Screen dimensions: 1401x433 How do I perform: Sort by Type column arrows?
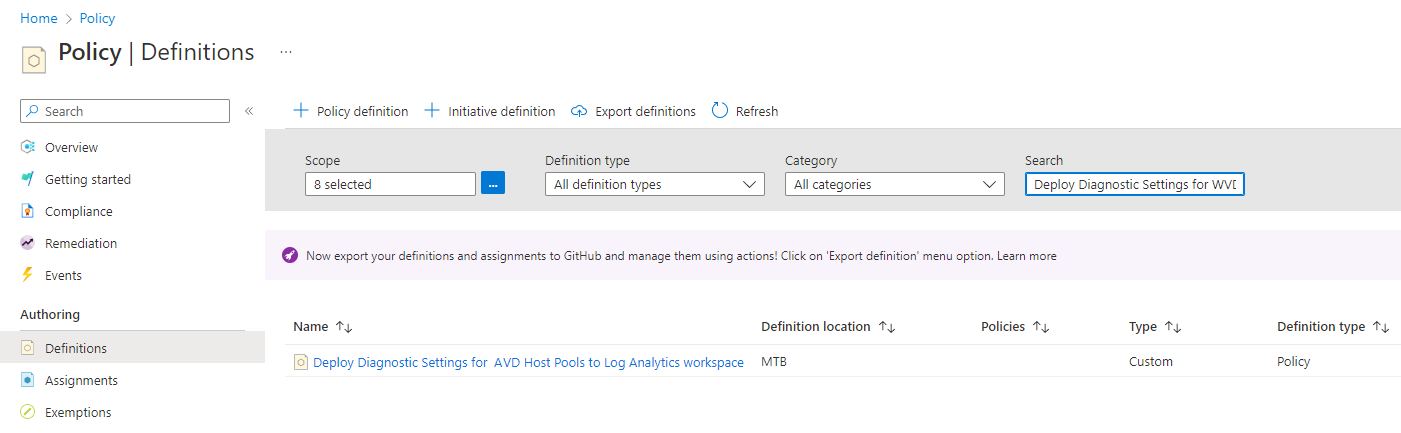tap(1174, 327)
